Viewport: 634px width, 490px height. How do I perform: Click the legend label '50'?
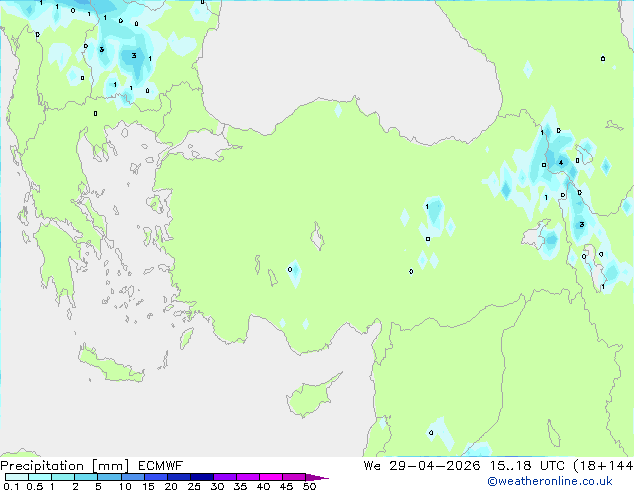pyautogui.click(x=309, y=486)
